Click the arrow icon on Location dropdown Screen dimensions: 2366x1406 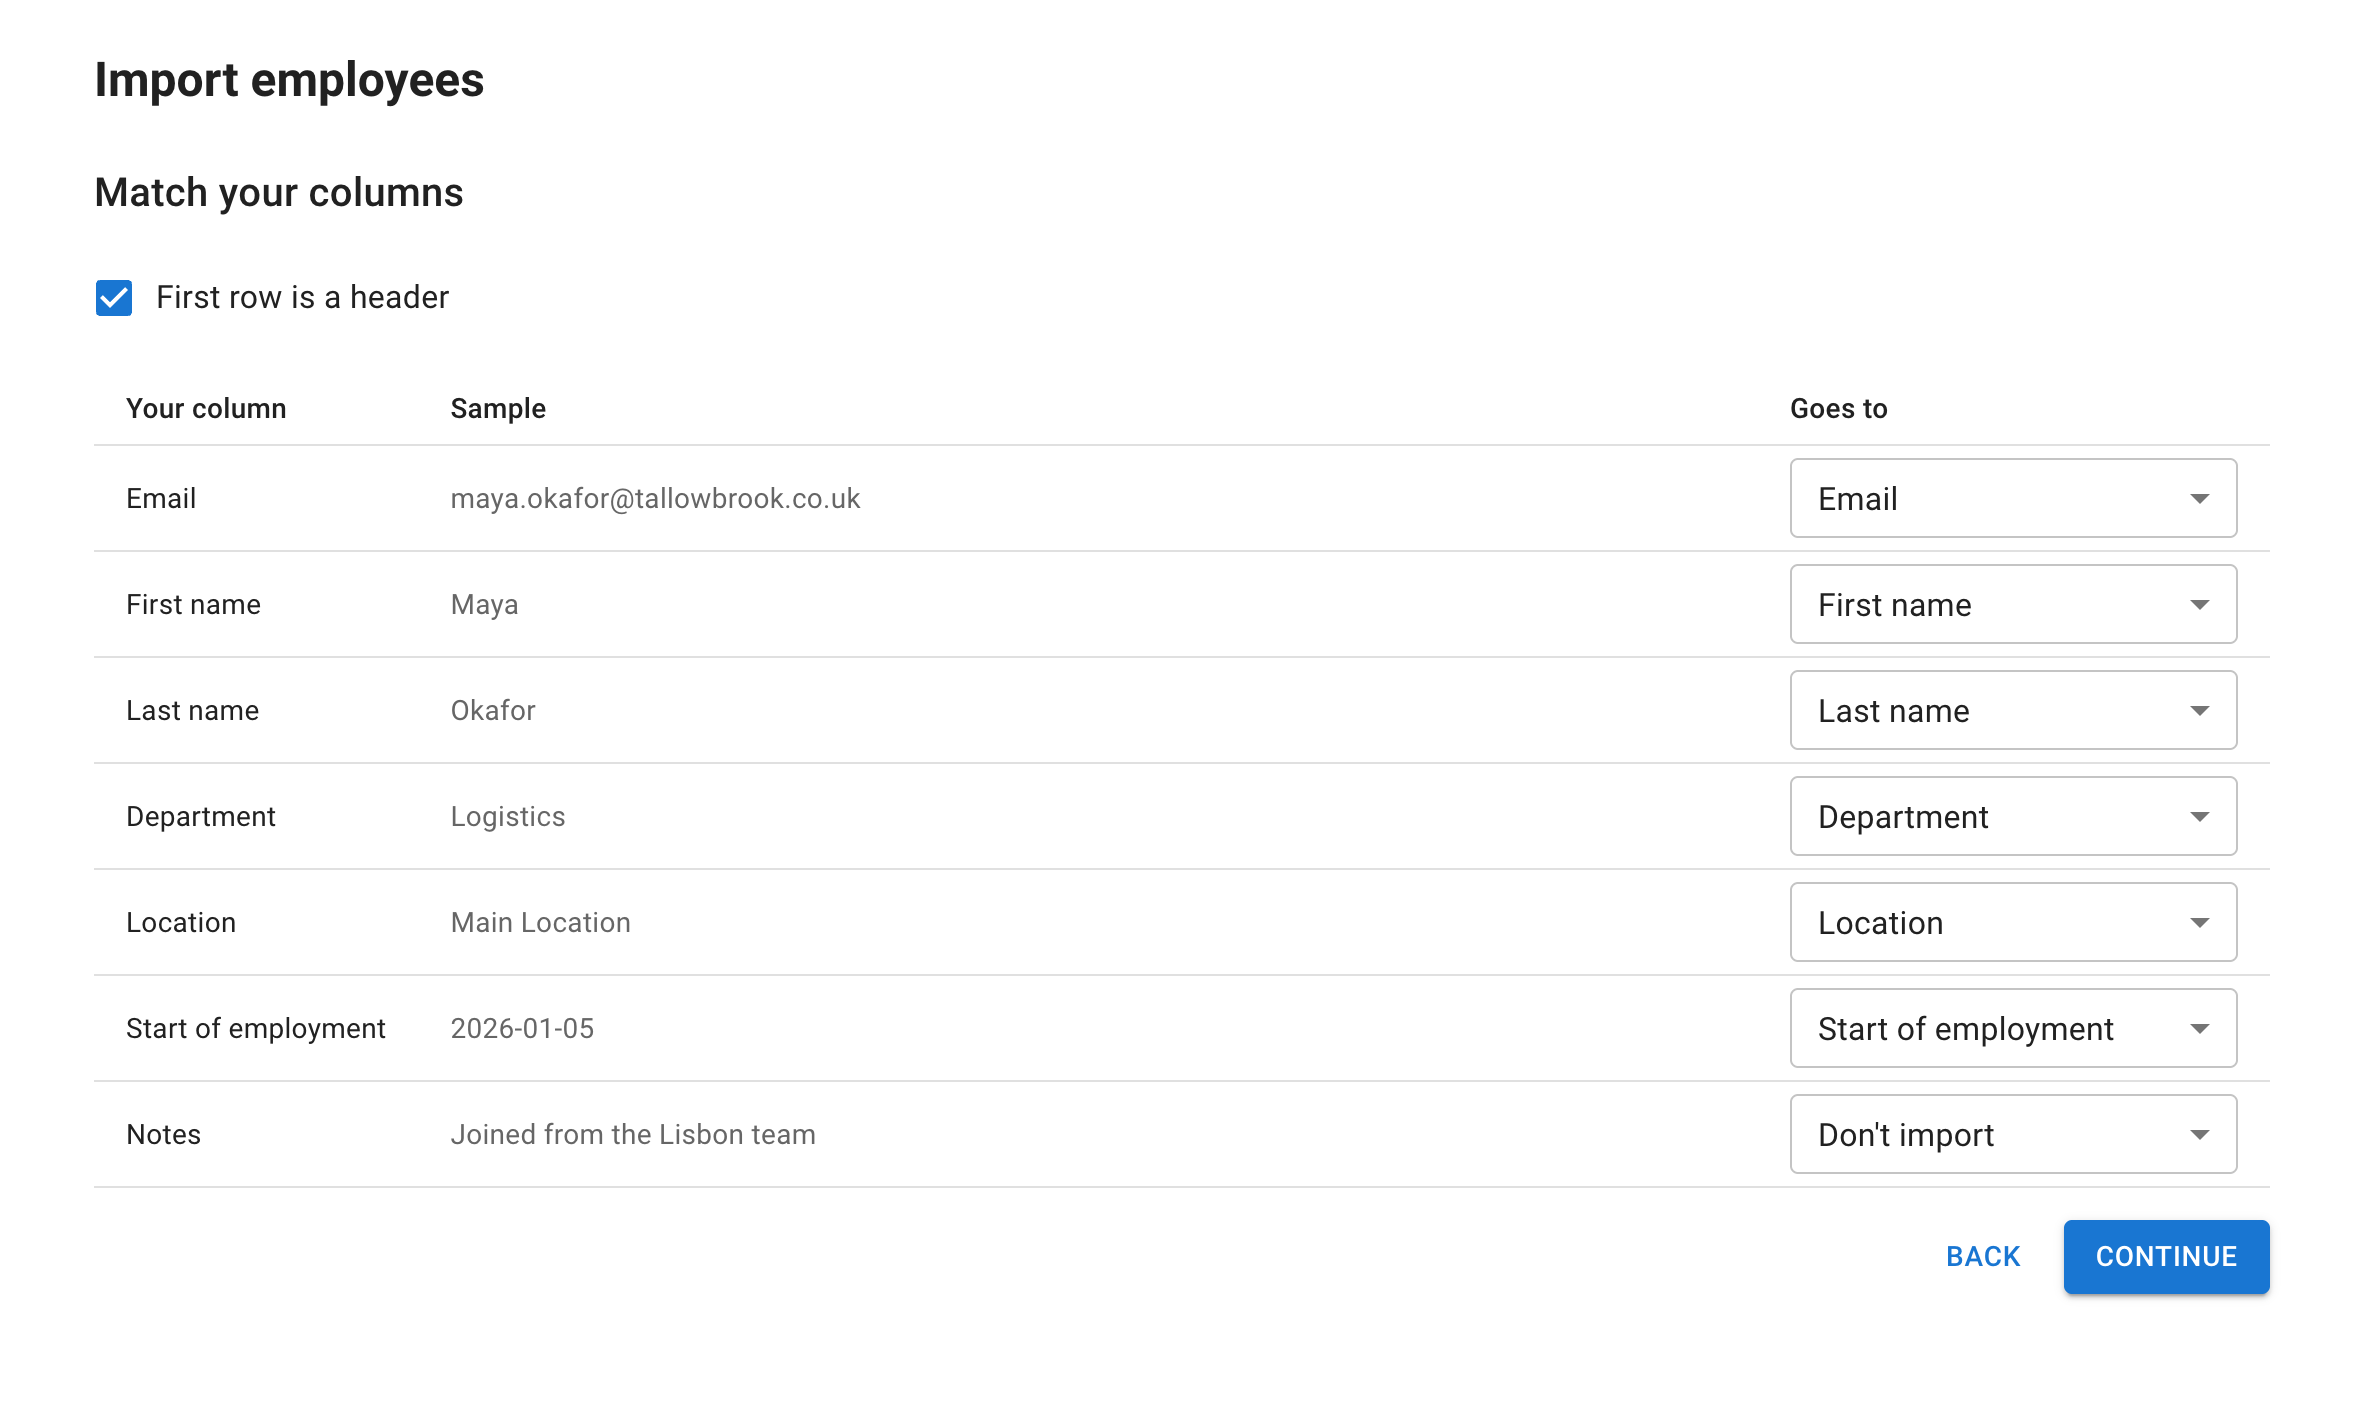[2199, 922]
